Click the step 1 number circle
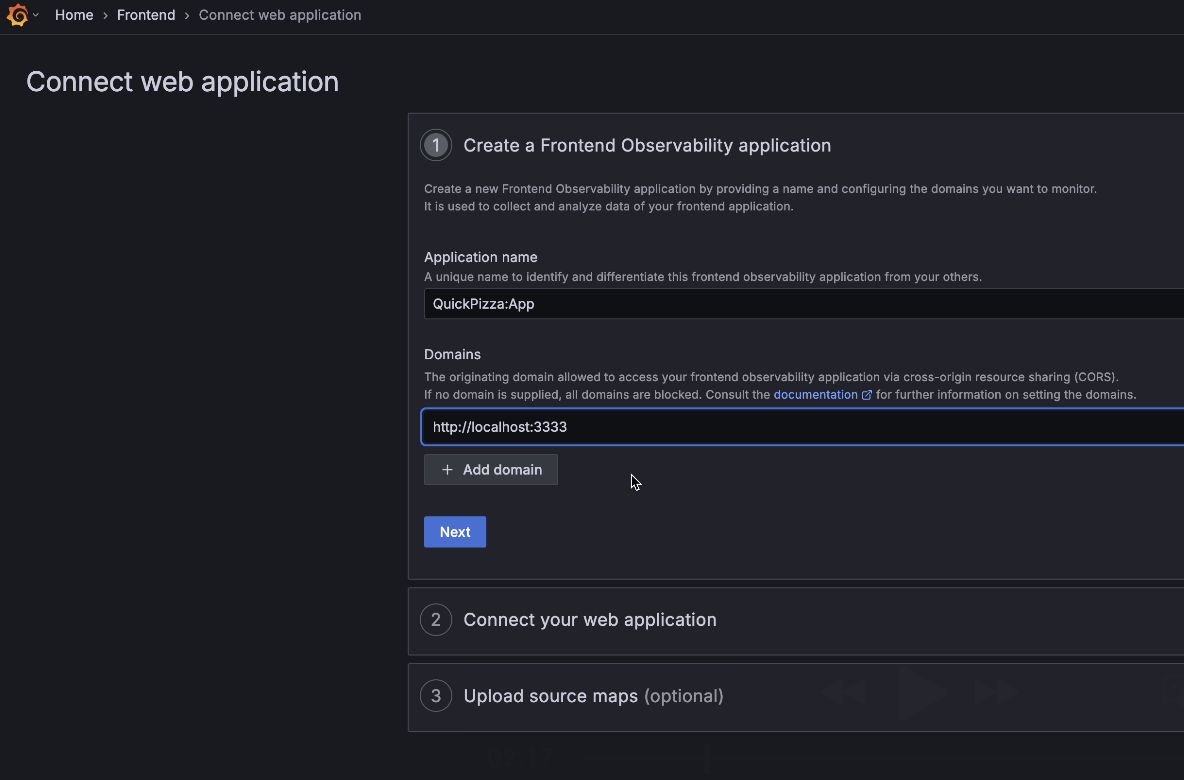 (x=436, y=145)
